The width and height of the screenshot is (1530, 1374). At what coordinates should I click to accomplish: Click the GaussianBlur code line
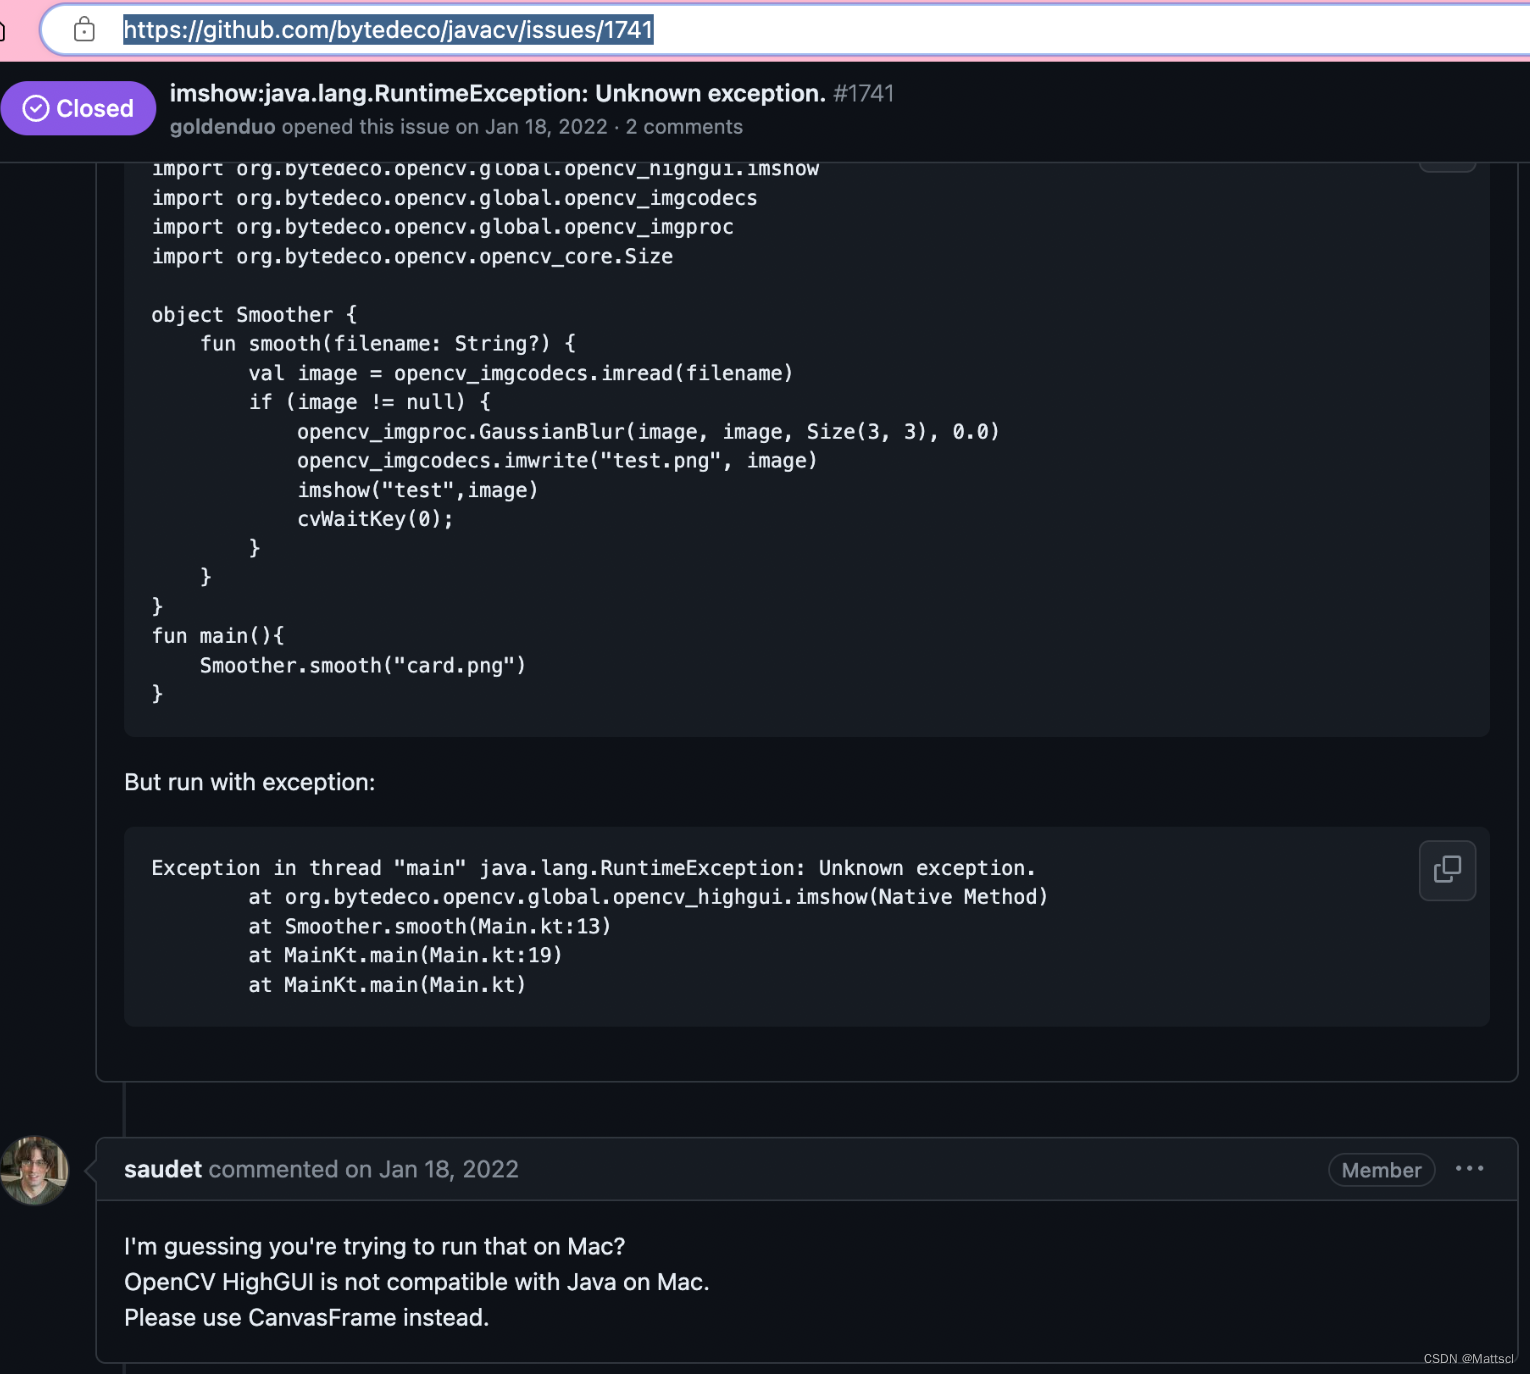tap(648, 432)
